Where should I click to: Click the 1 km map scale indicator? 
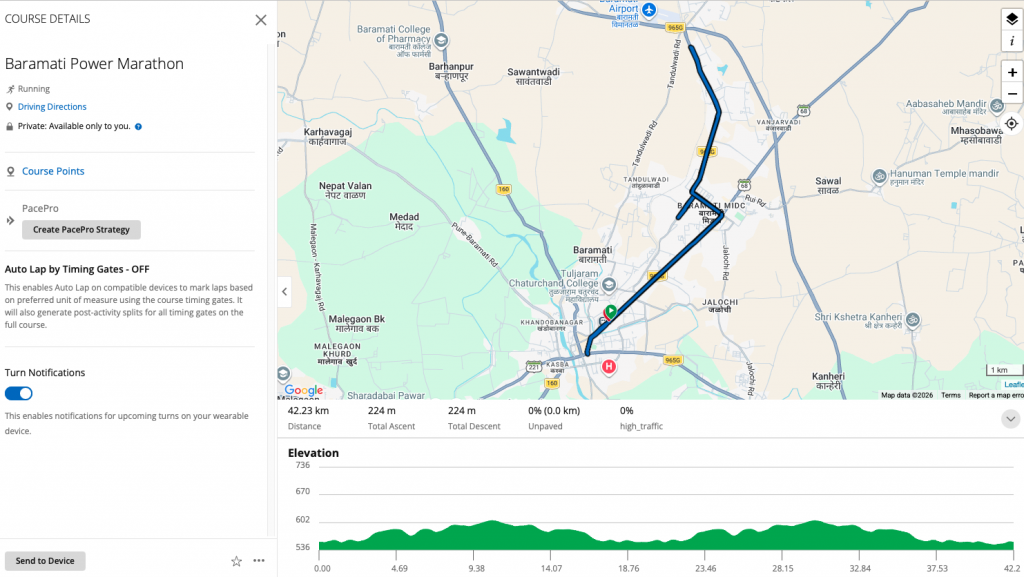pyautogui.click(x=1004, y=369)
